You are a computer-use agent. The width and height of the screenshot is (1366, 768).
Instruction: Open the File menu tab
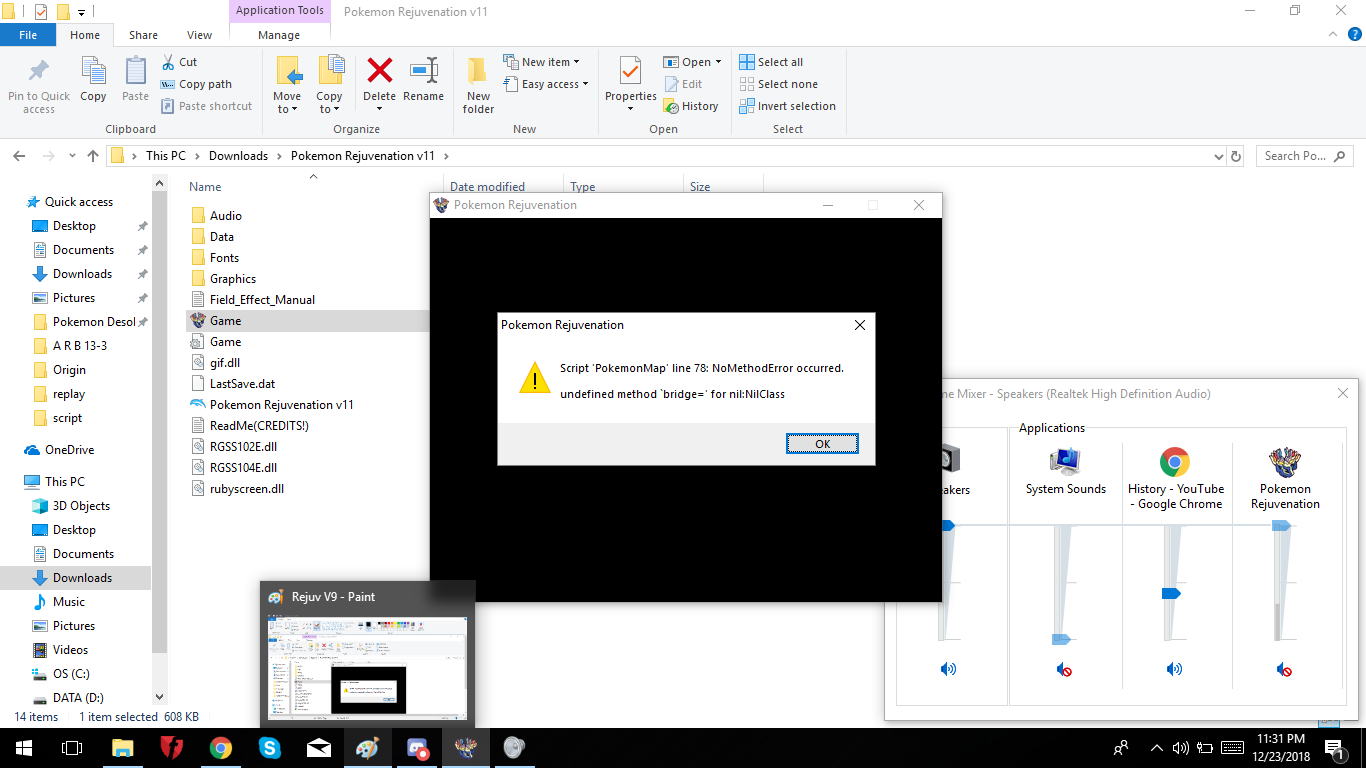28,35
